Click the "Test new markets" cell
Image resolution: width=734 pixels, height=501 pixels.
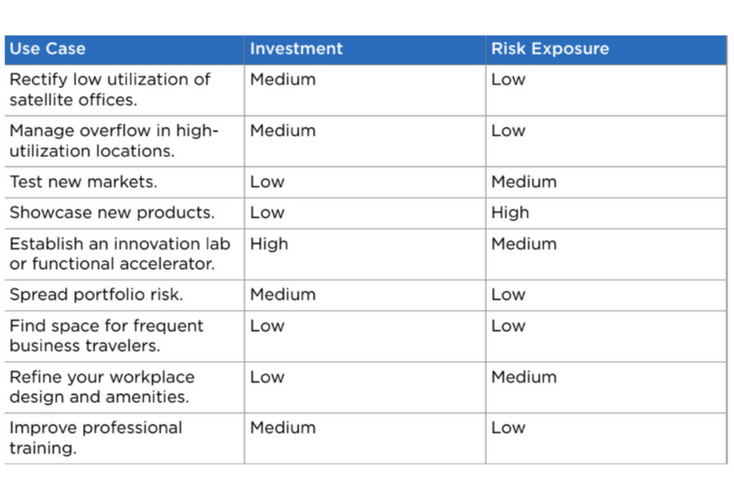(x=83, y=182)
